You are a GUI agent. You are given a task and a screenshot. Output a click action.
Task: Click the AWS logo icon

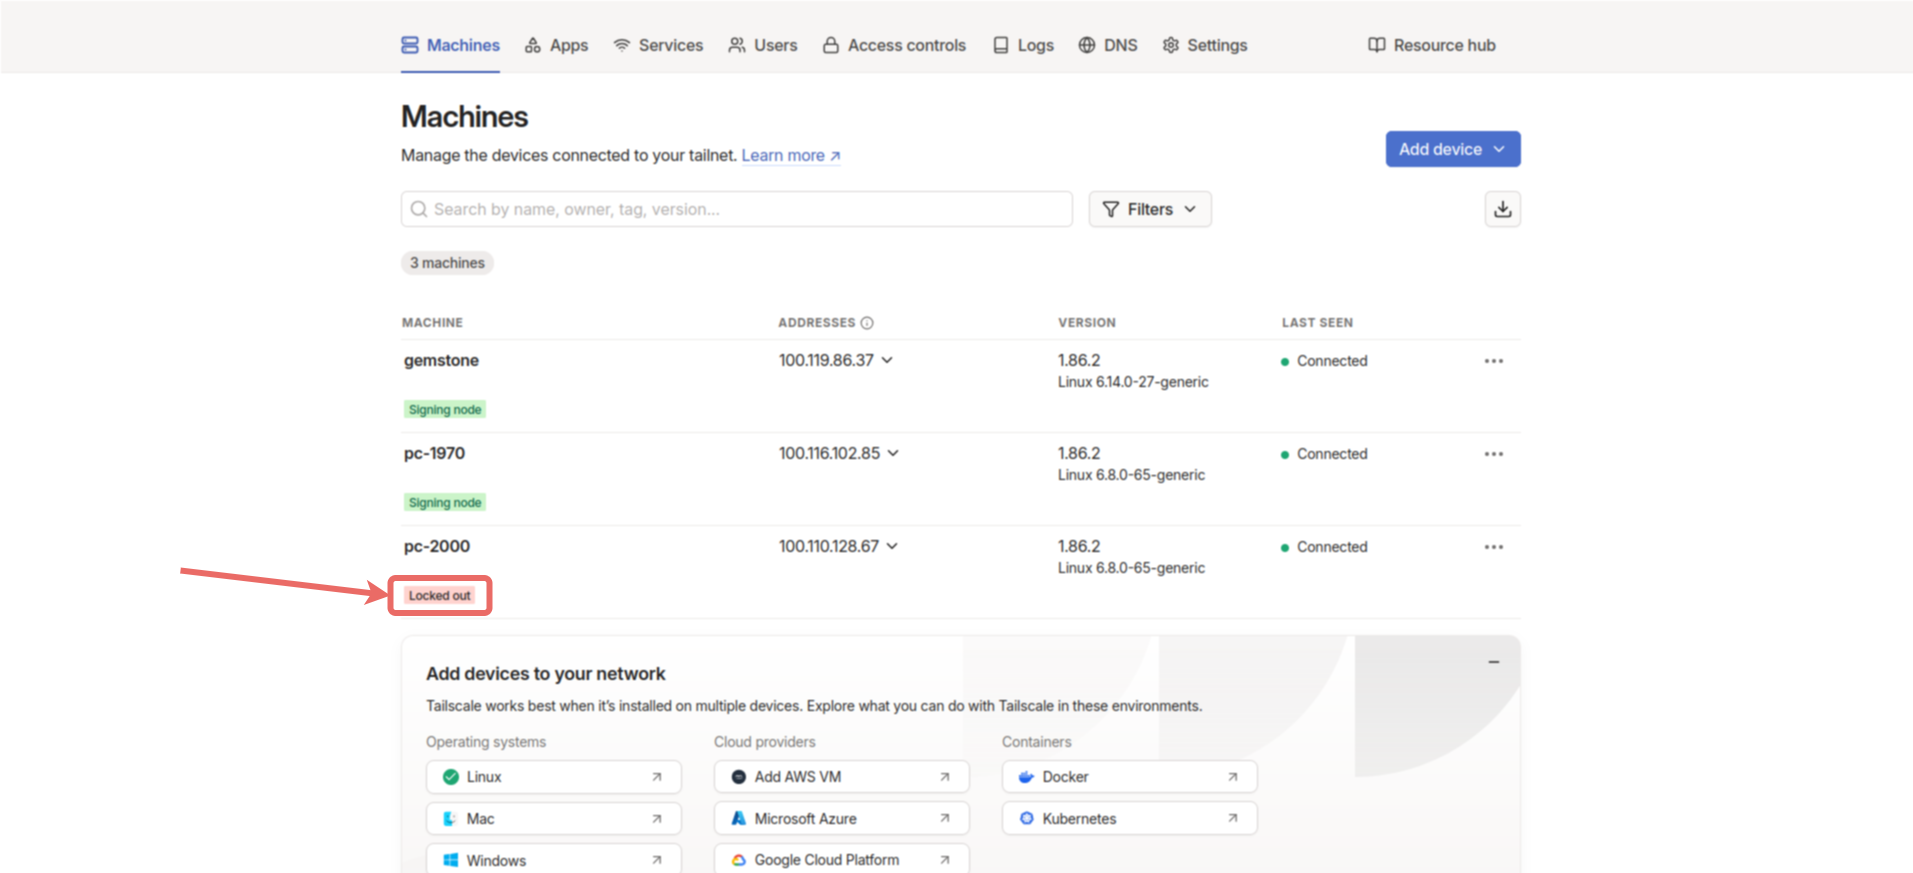click(739, 777)
